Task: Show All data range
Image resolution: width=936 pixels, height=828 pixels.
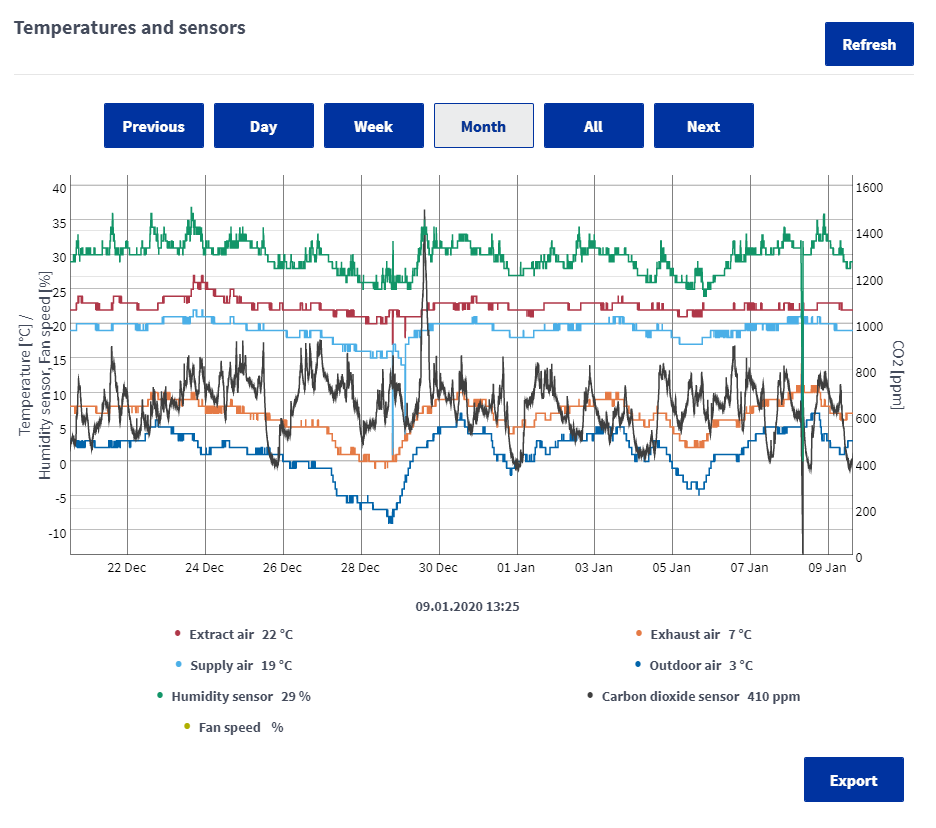Action: pyautogui.click(x=593, y=126)
